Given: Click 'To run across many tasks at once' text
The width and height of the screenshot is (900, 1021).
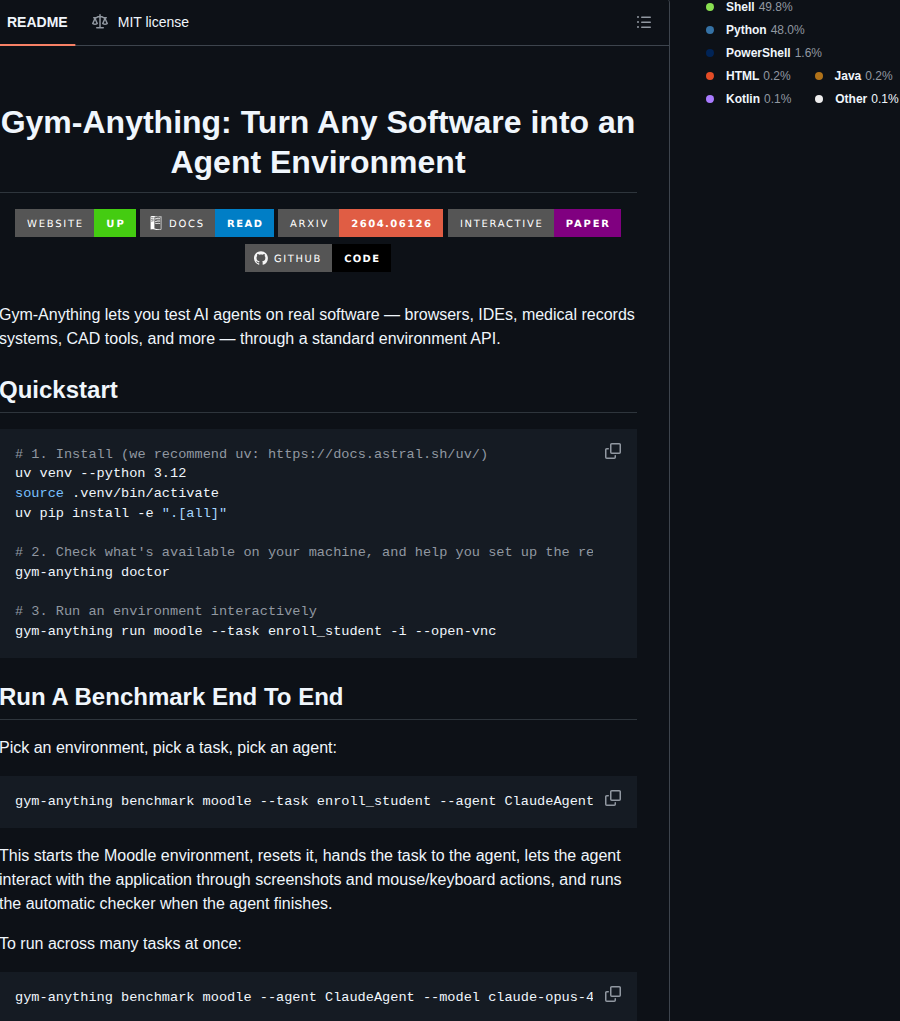Looking at the screenshot, I should point(120,944).
